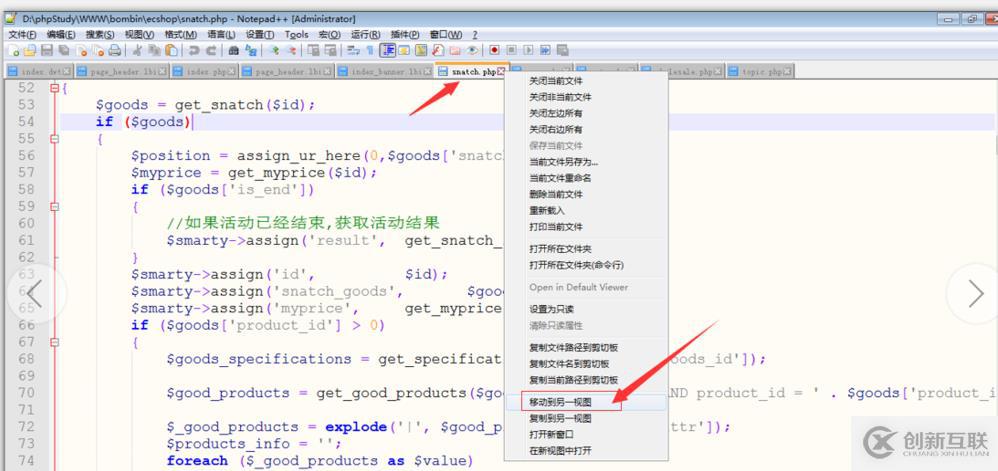Screen dimensions: 998x471
Task: Switch to the index.php tab
Action: [204, 71]
